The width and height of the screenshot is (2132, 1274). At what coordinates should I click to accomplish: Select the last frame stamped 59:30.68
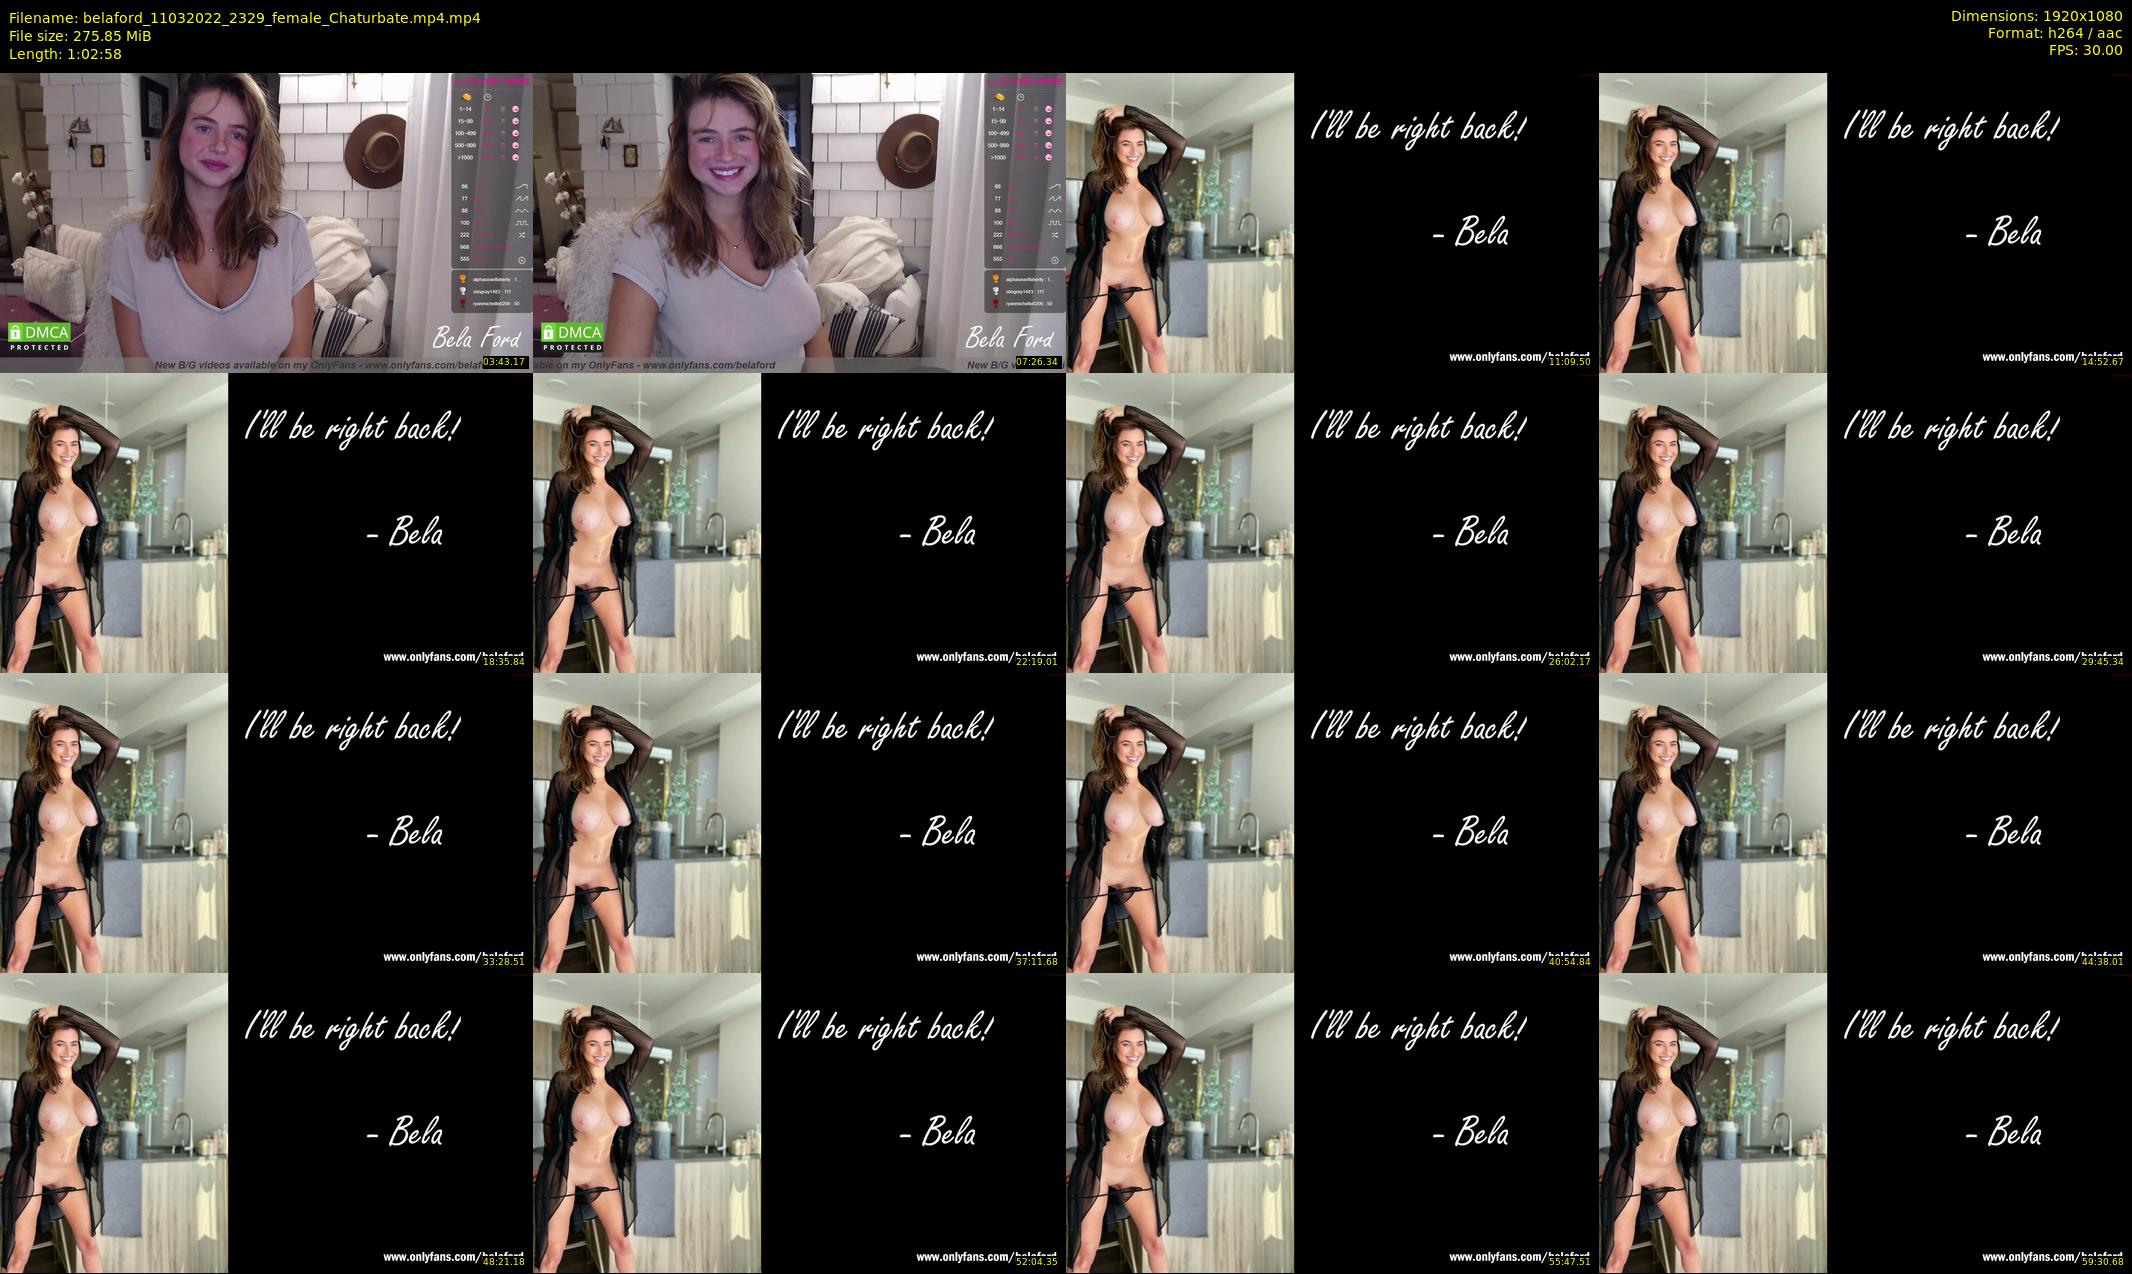tap(1865, 1122)
